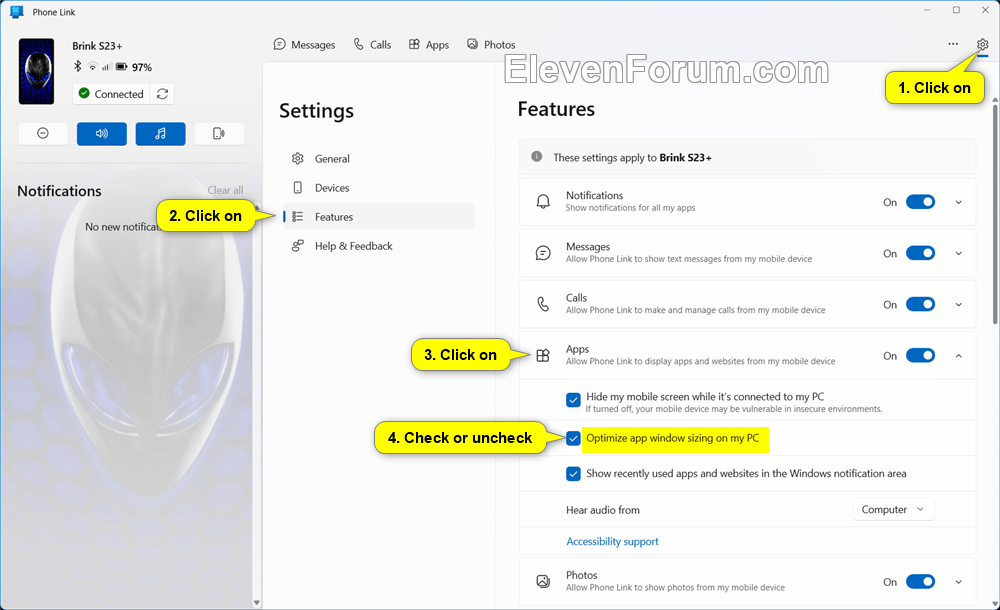Image resolution: width=1000 pixels, height=610 pixels.
Task: Click the 'Hear audio from' label
Action: point(603,510)
